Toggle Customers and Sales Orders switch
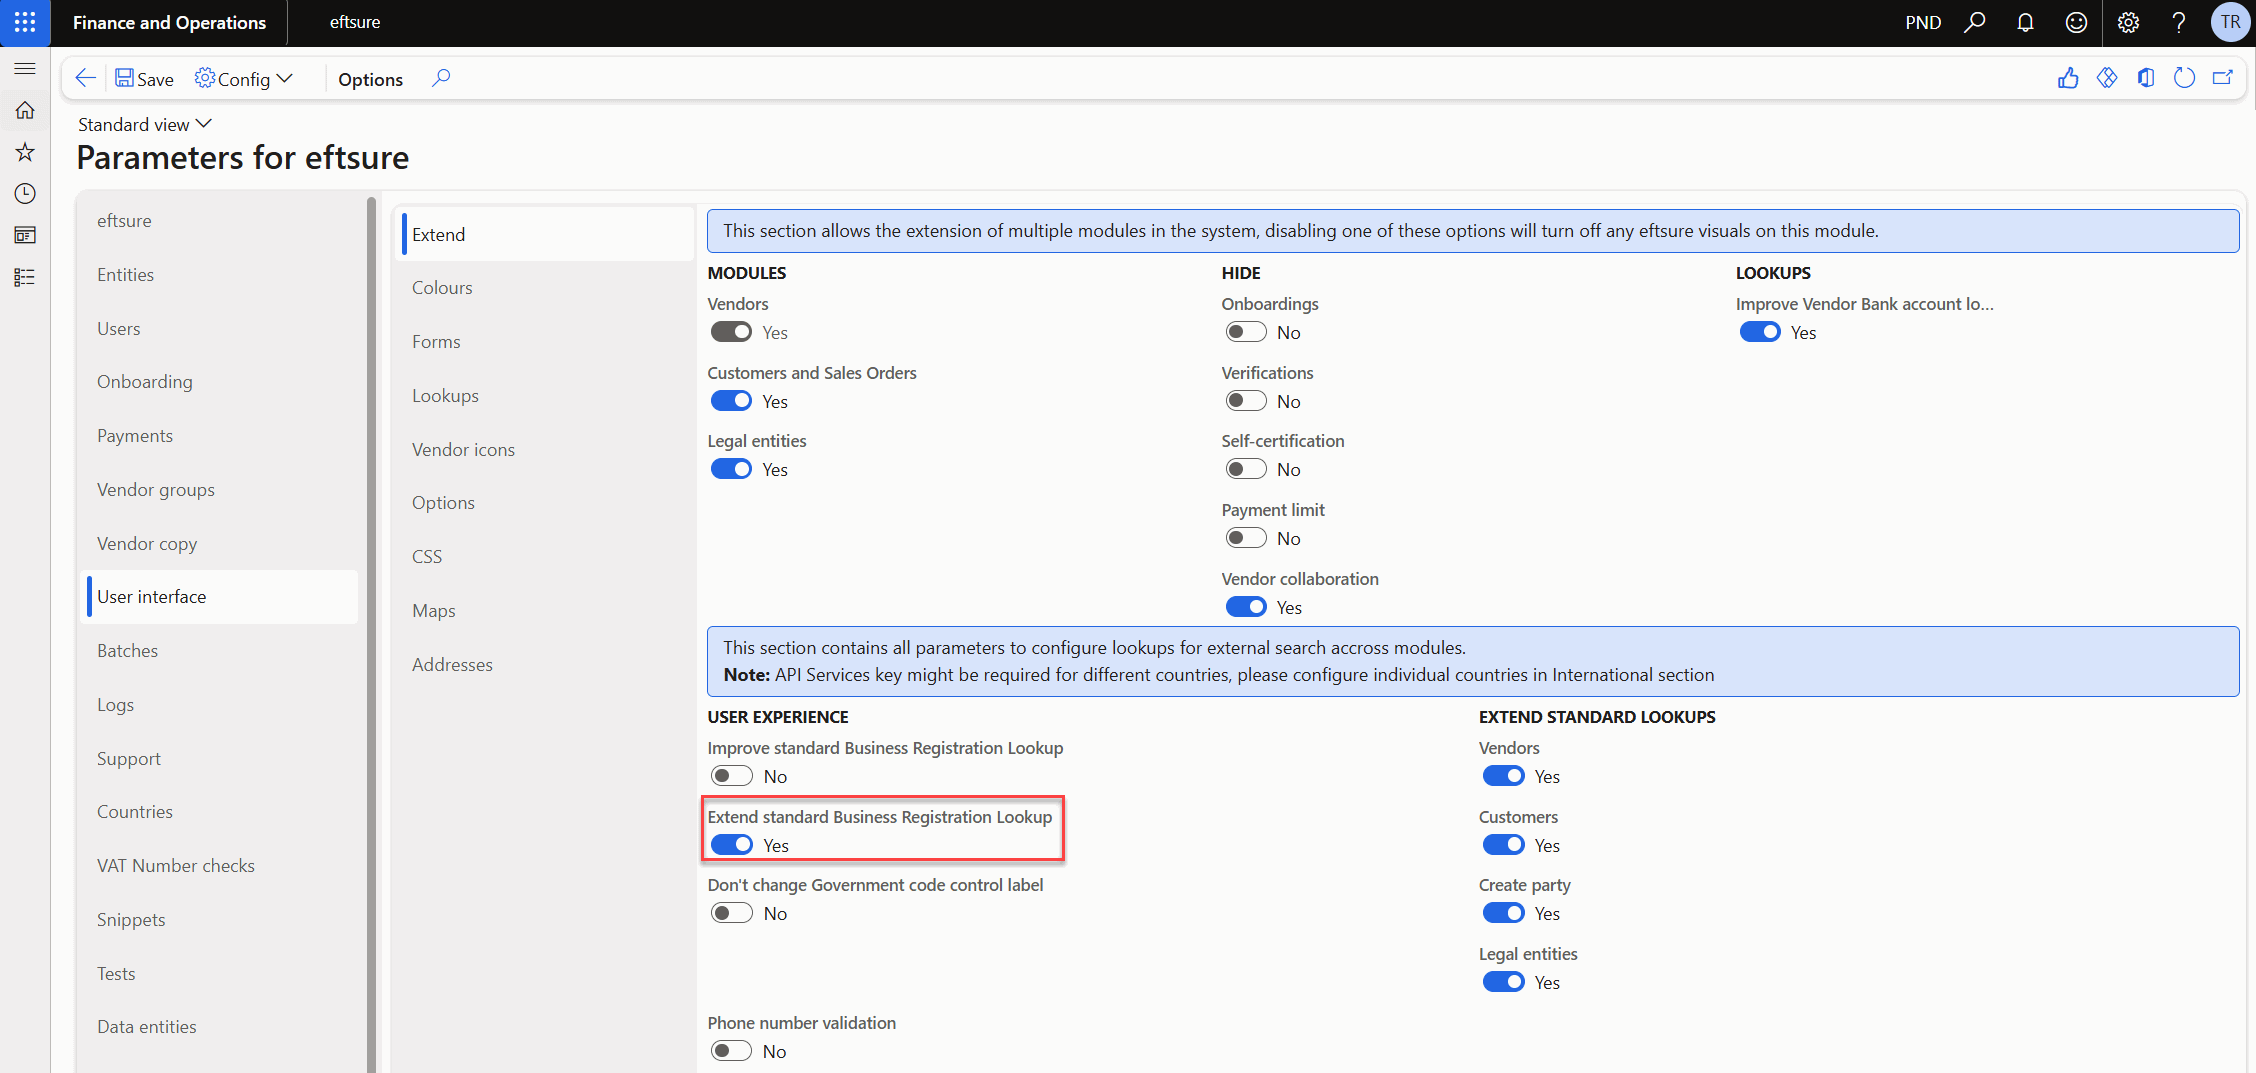Screen dimensions: 2256x1073 click(731, 401)
